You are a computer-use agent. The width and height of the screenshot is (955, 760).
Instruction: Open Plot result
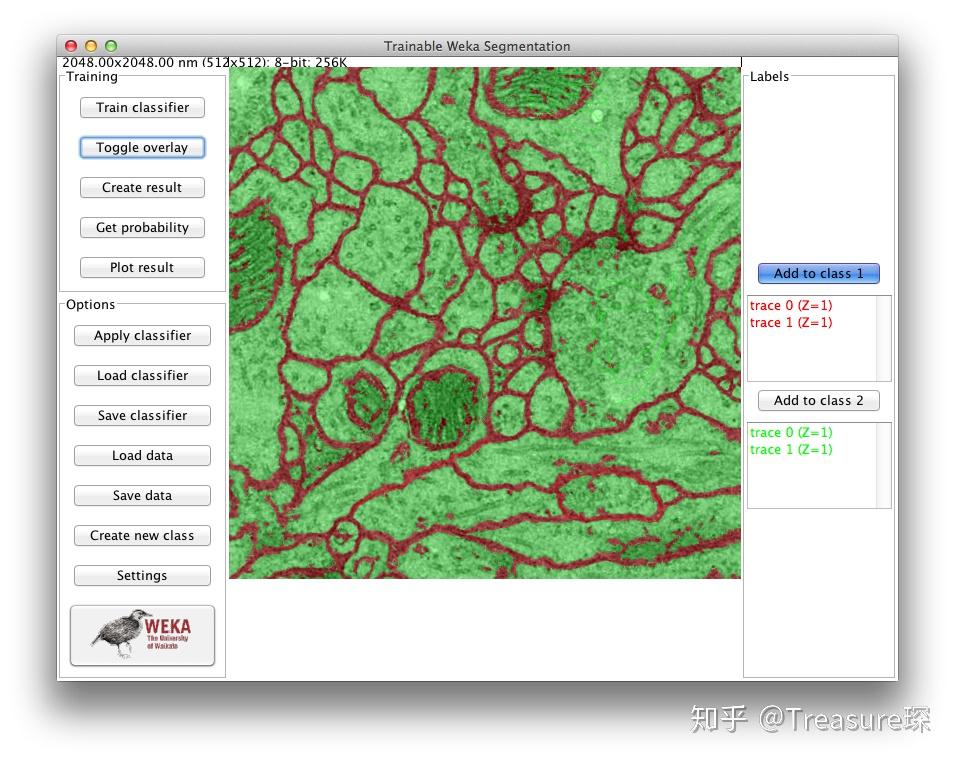click(x=142, y=267)
